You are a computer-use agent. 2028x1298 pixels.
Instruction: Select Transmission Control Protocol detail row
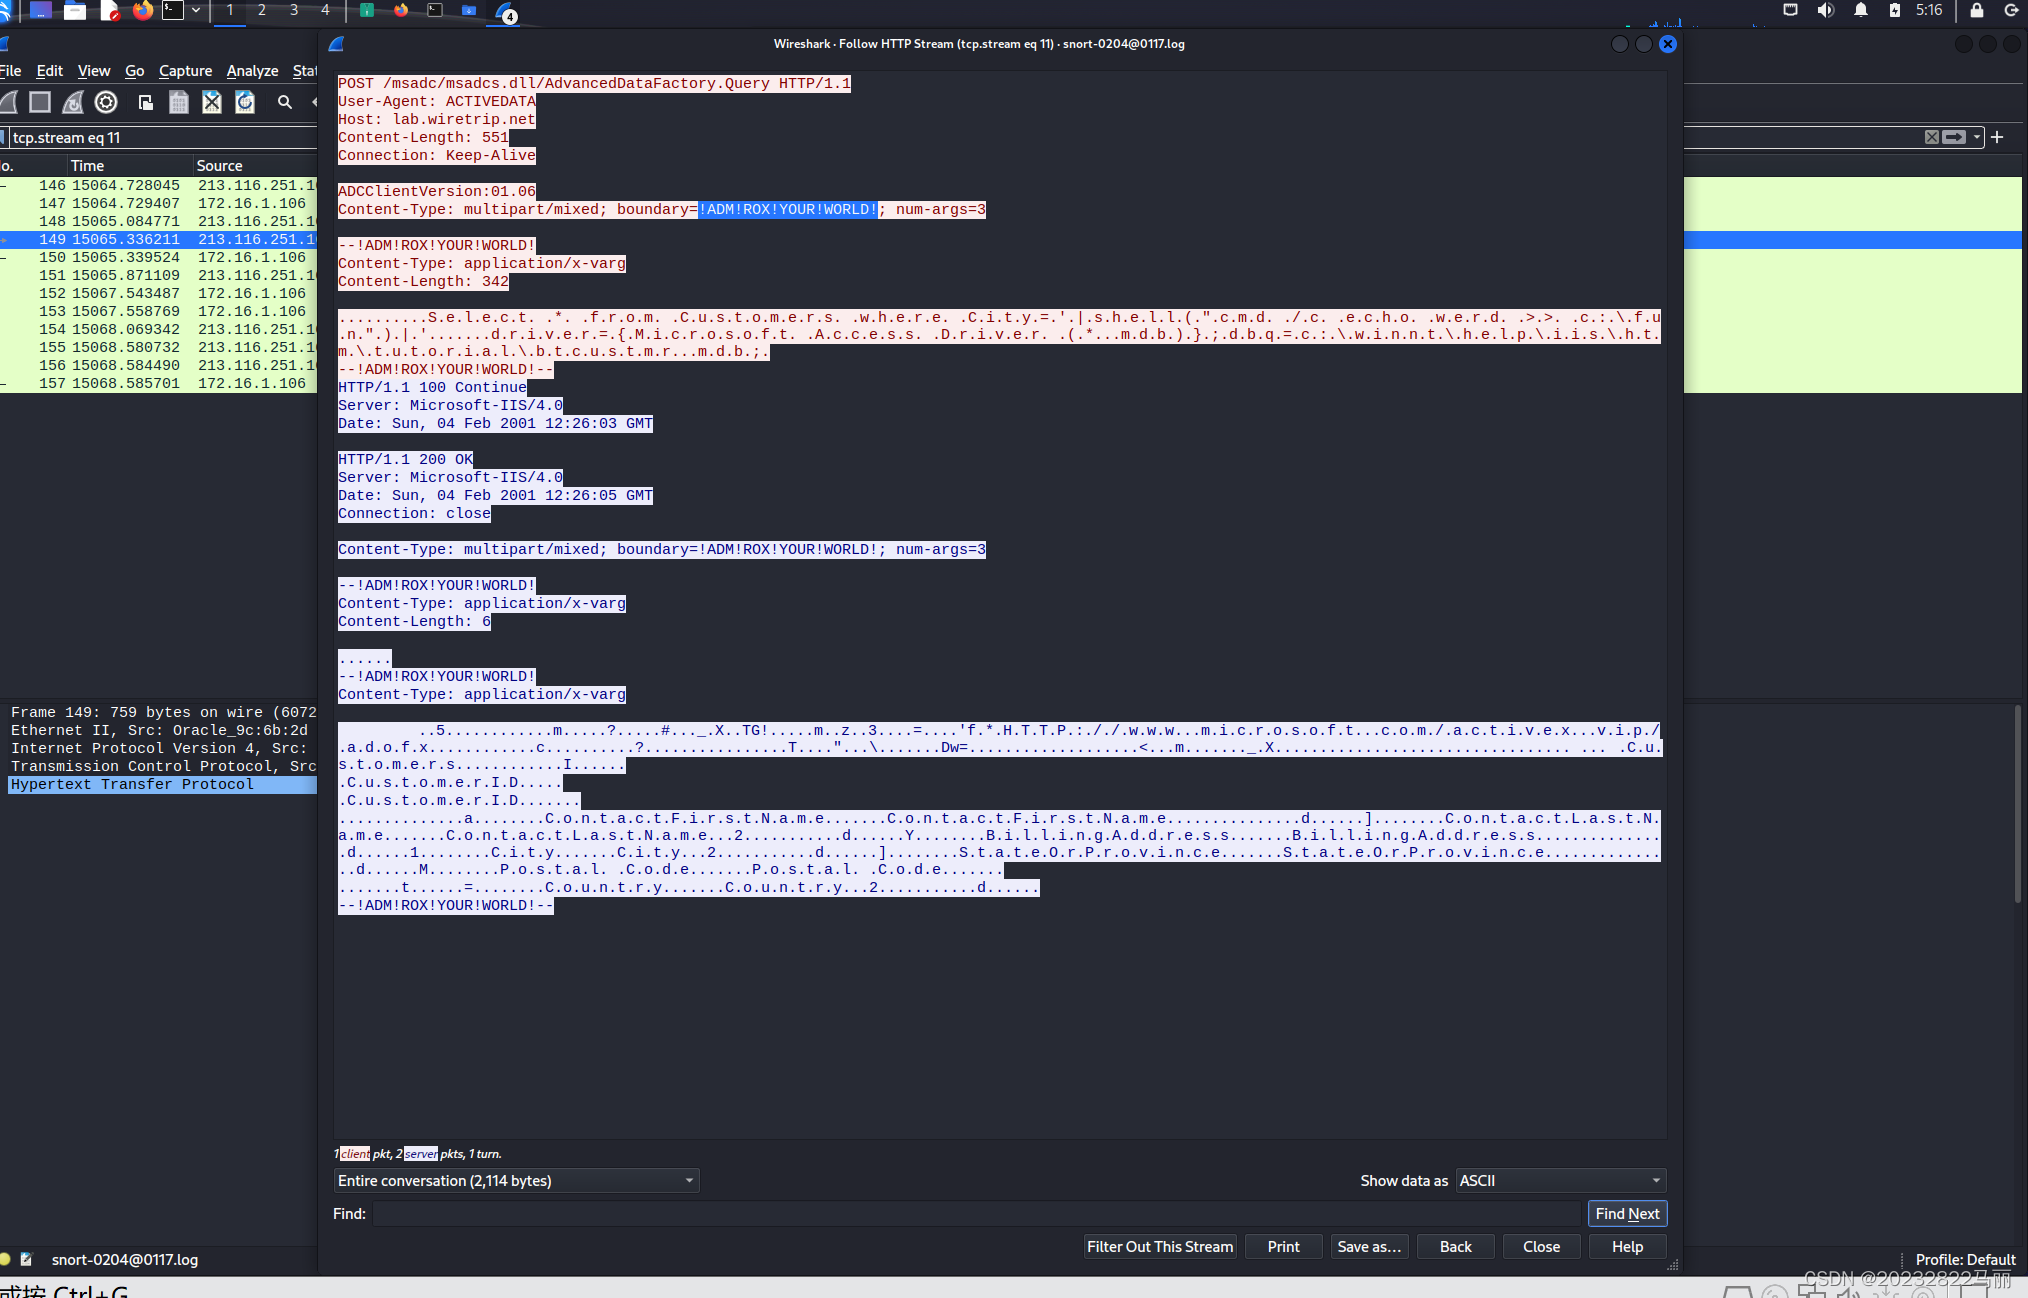(x=162, y=766)
